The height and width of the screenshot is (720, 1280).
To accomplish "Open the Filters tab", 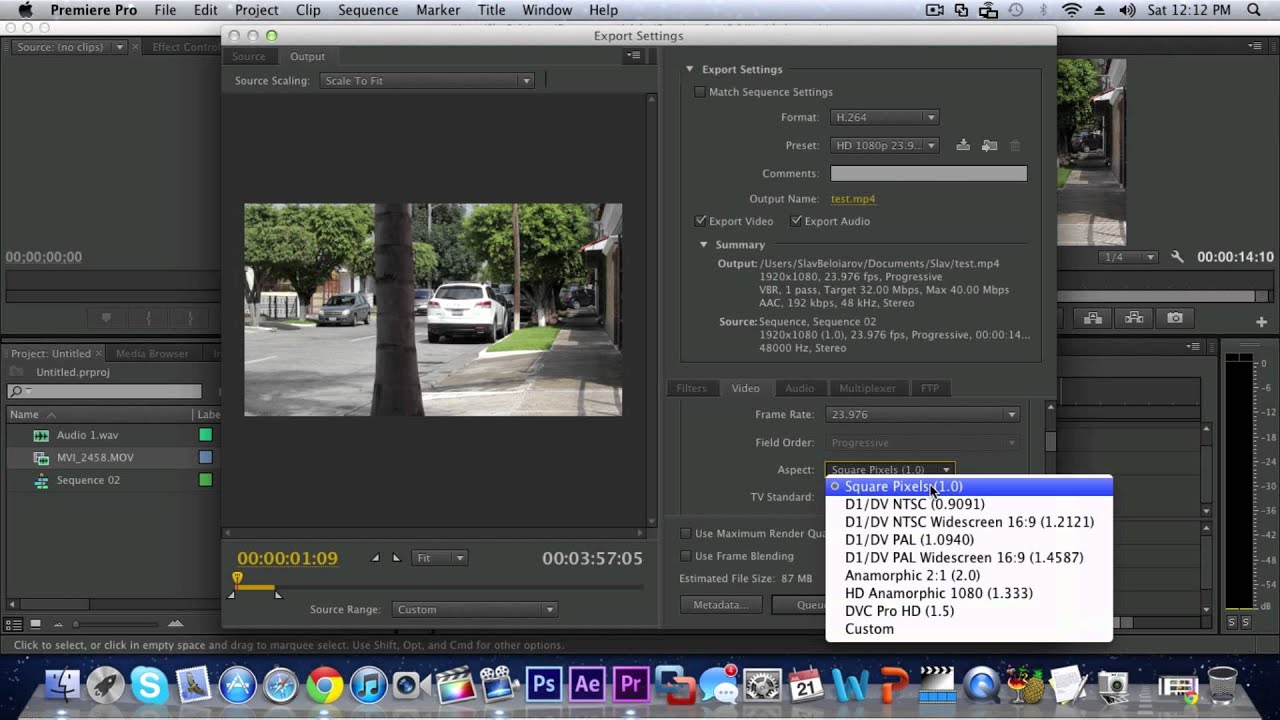I will pyautogui.click(x=691, y=388).
